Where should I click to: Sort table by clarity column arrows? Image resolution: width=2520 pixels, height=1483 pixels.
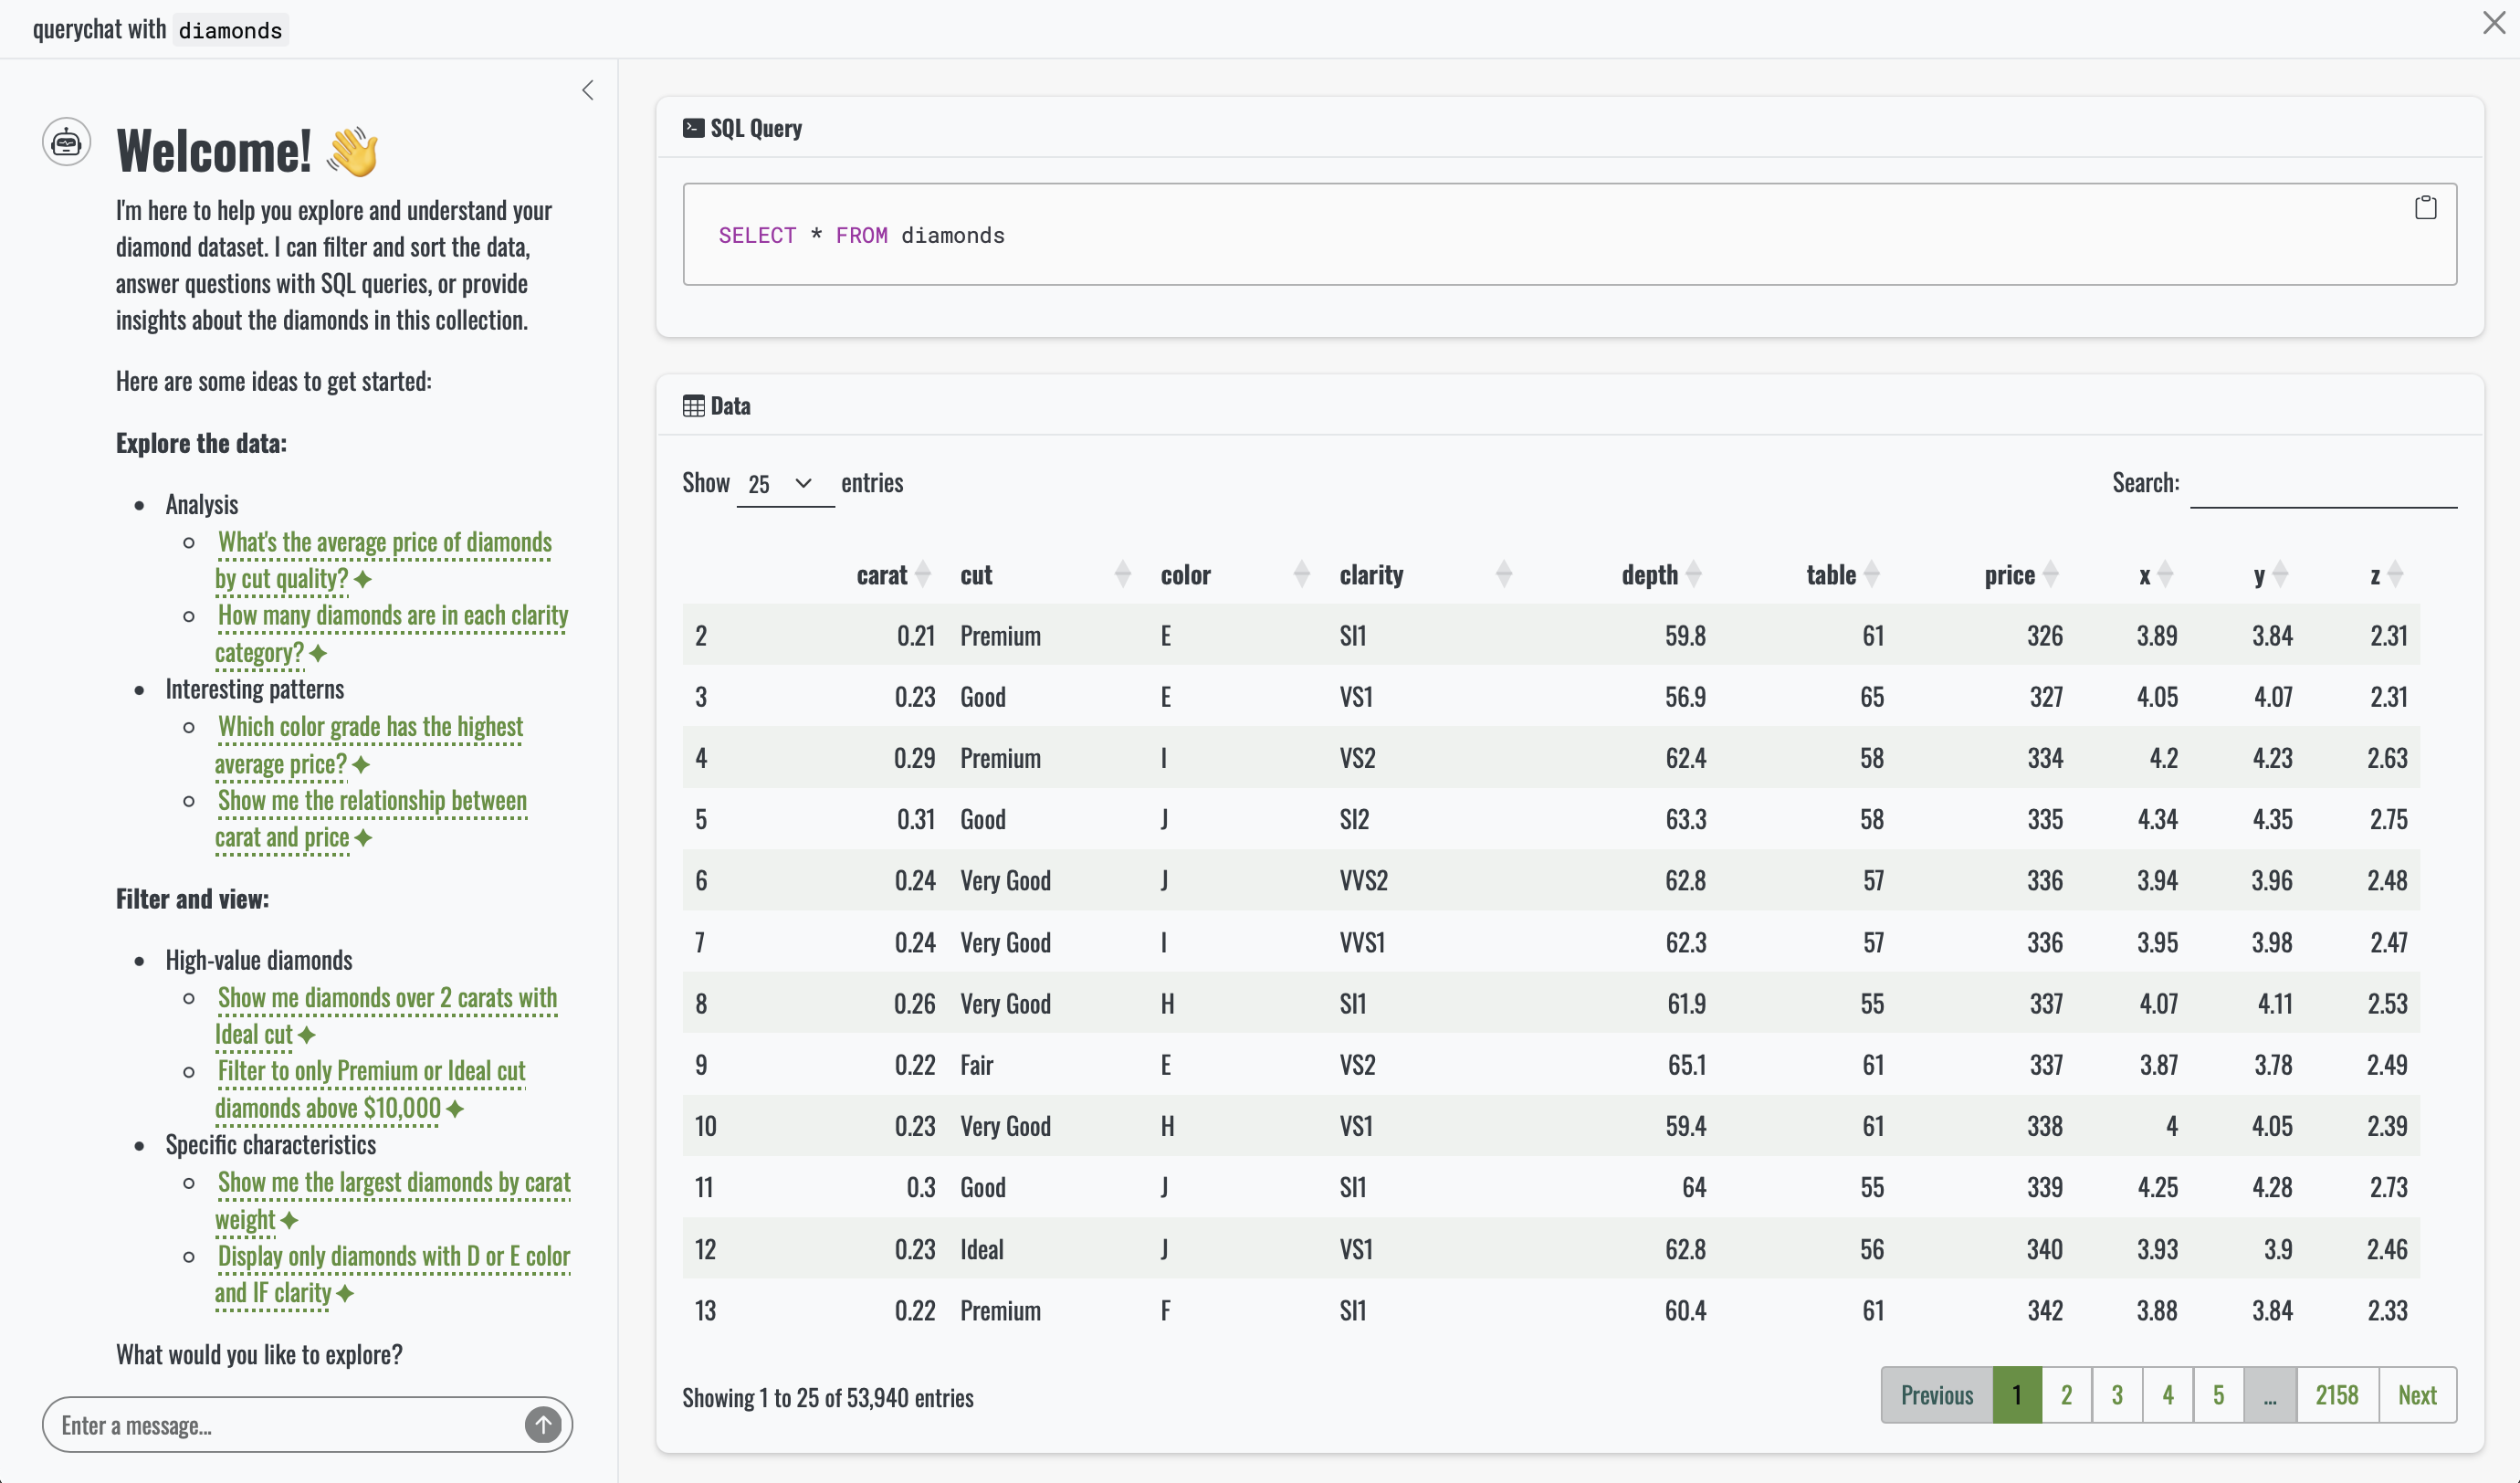1503,575
